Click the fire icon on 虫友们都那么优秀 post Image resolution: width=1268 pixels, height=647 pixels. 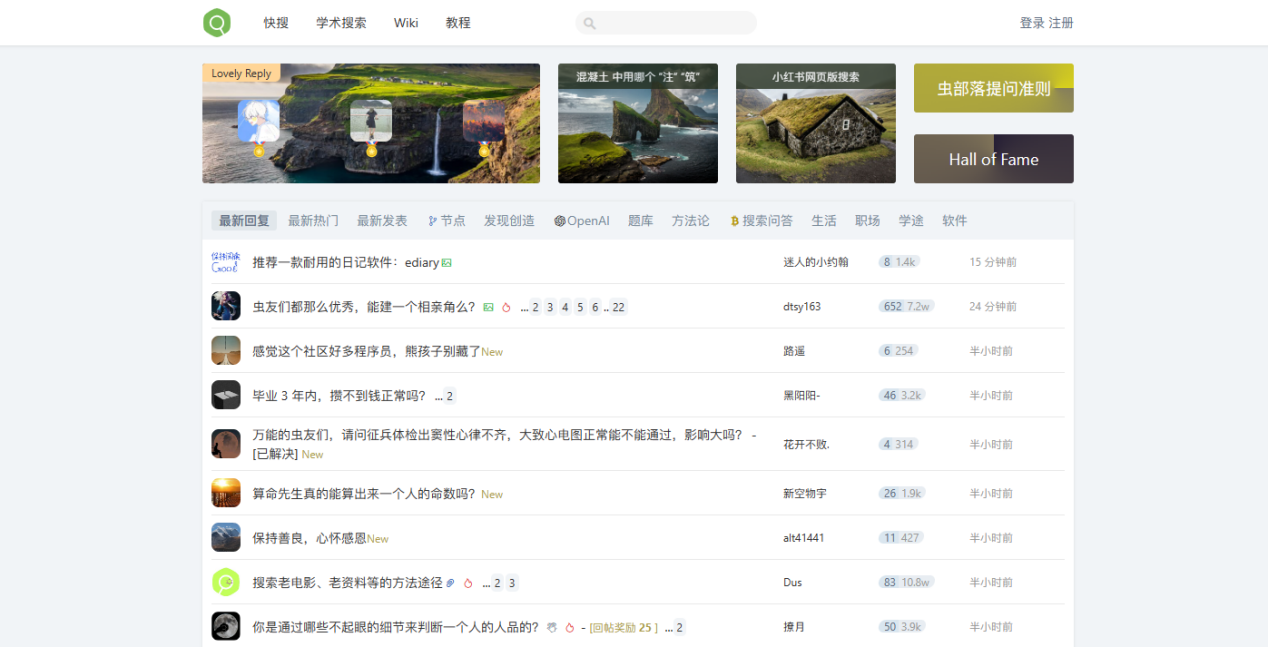(x=506, y=307)
